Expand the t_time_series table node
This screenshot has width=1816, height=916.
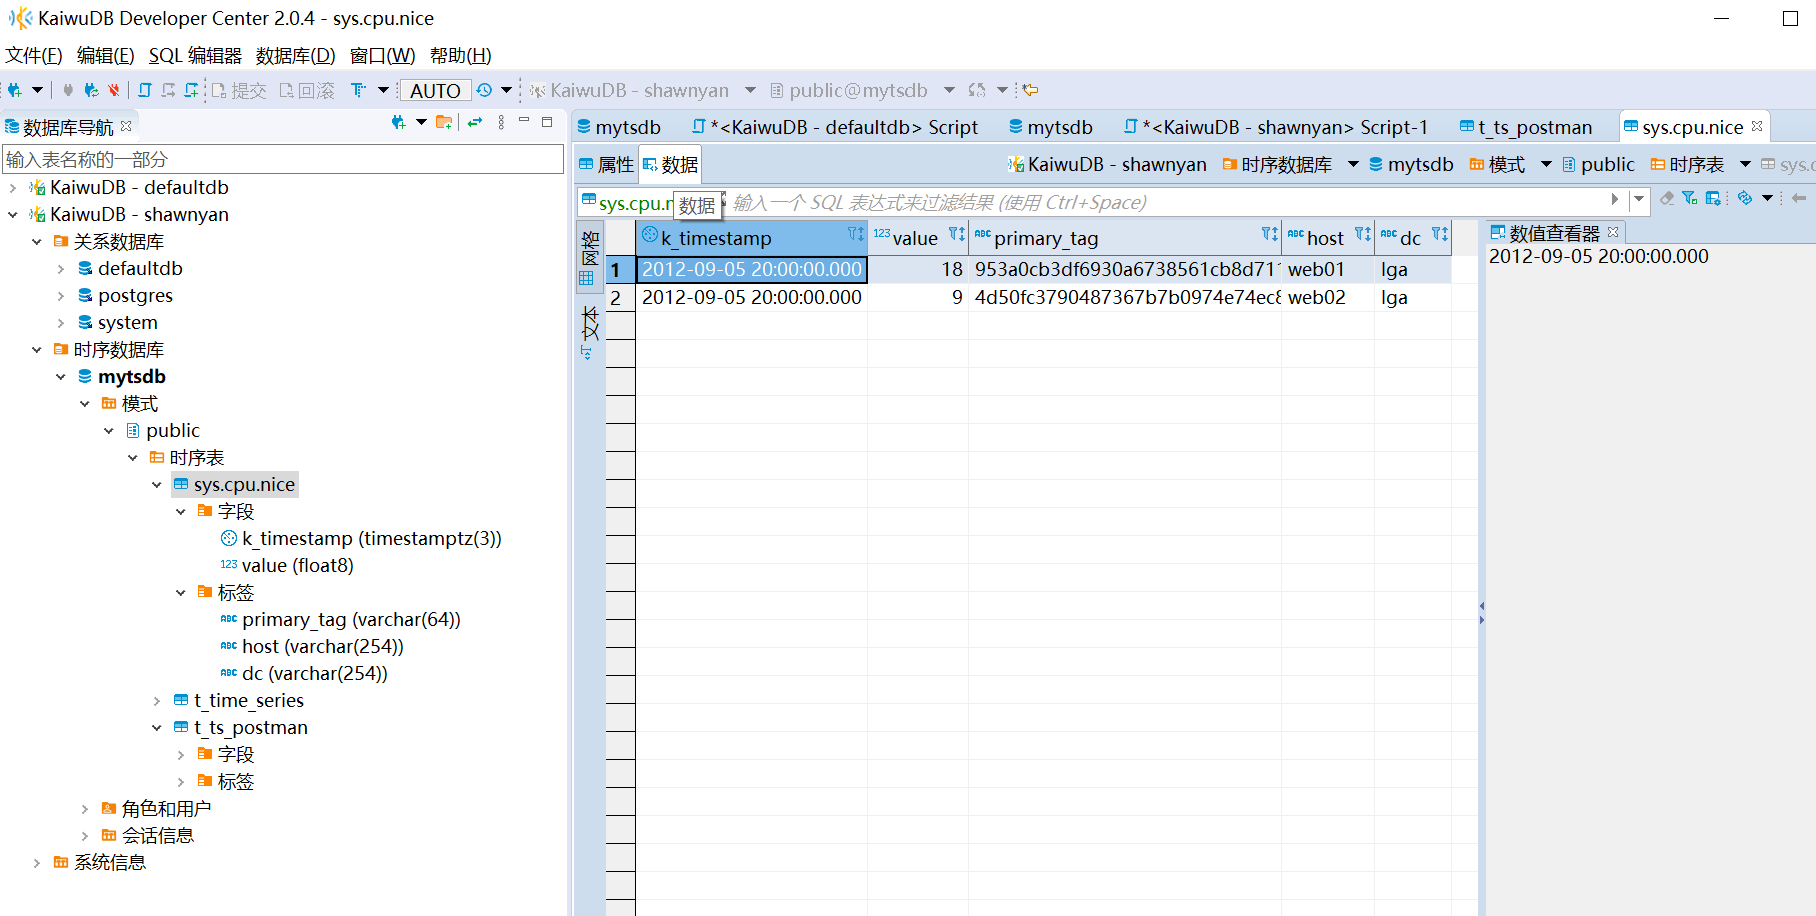pyautogui.click(x=157, y=700)
